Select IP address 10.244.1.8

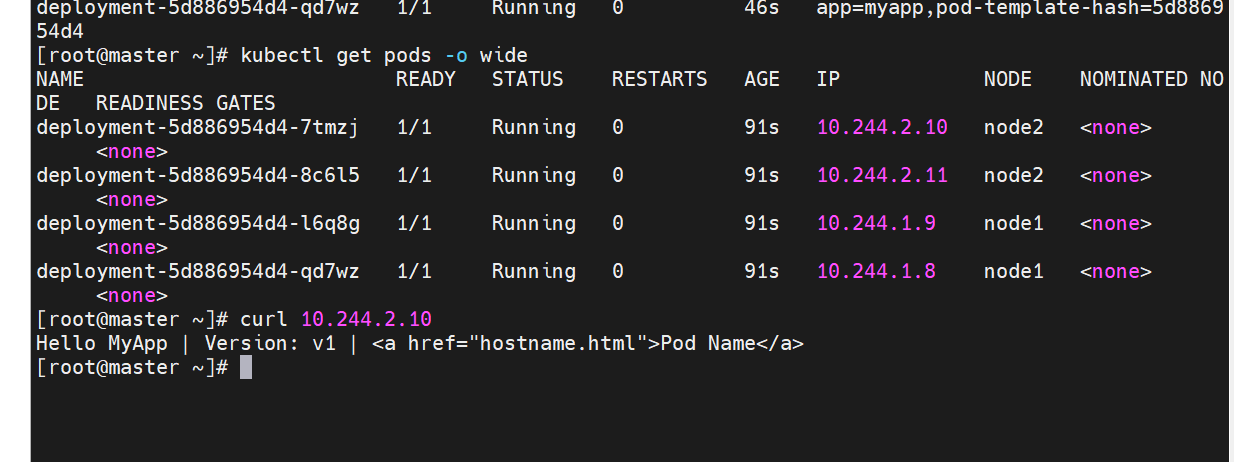876,271
